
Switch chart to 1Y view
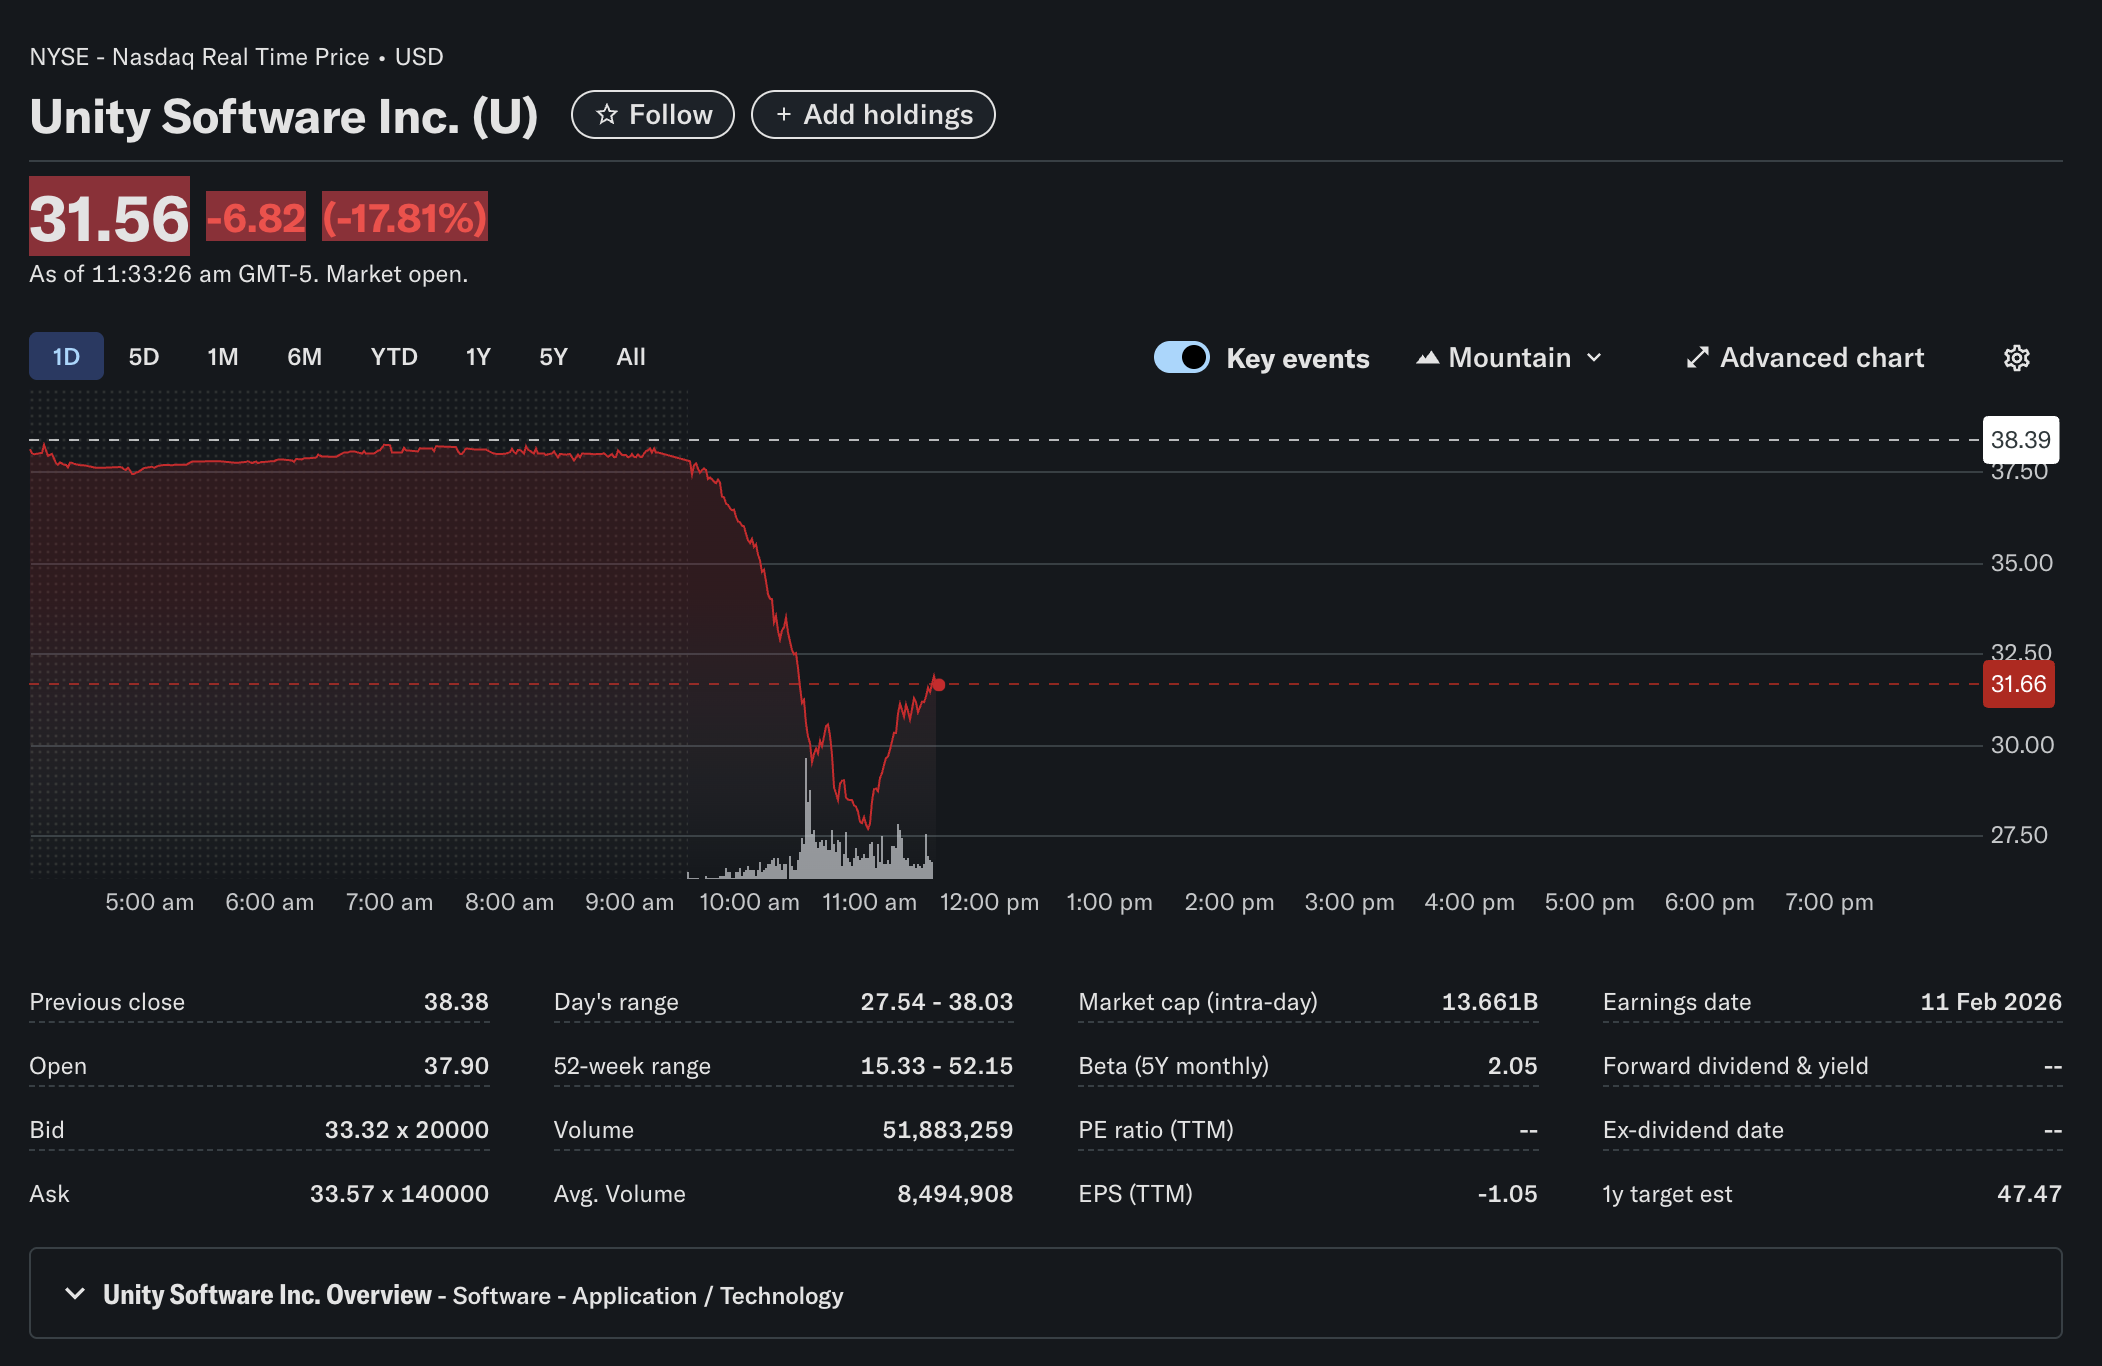click(478, 357)
